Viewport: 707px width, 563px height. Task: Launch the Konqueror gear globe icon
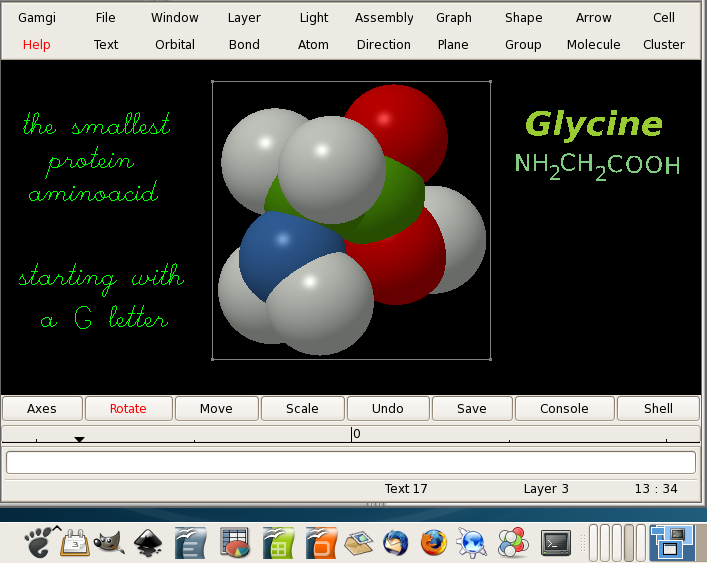coord(472,542)
